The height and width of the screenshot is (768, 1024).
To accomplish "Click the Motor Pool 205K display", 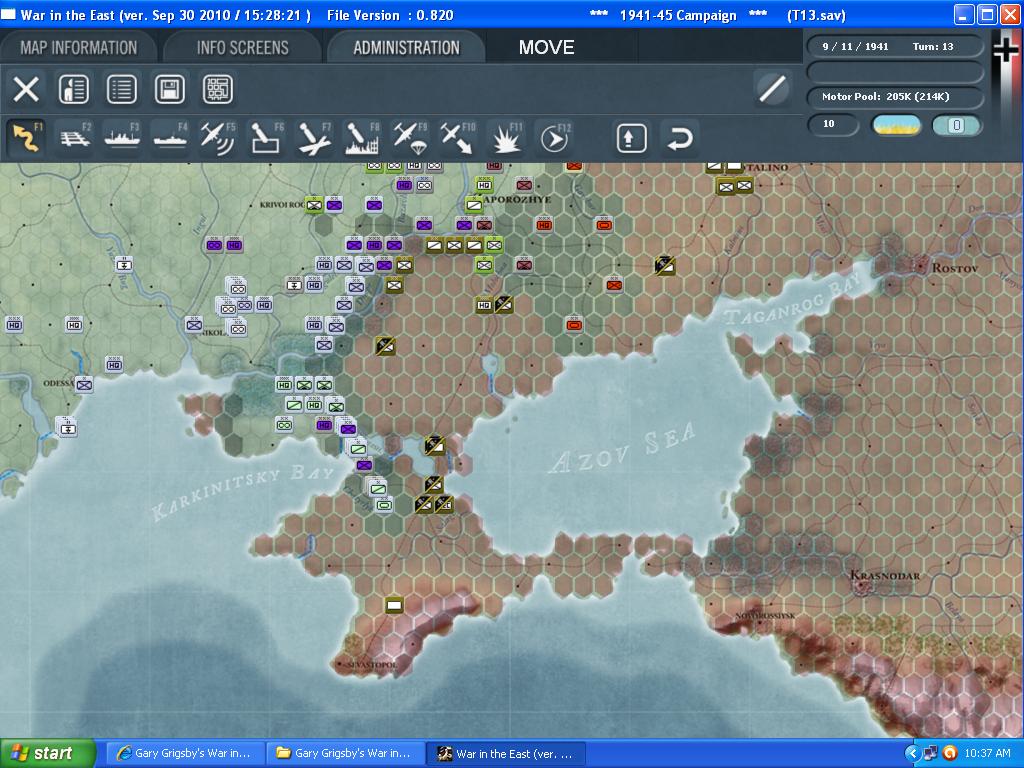I will pyautogui.click(x=895, y=97).
